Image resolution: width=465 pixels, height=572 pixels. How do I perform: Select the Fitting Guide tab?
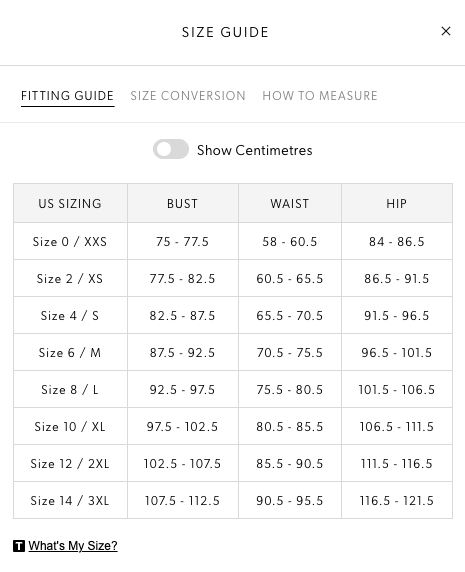(x=67, y=96)
